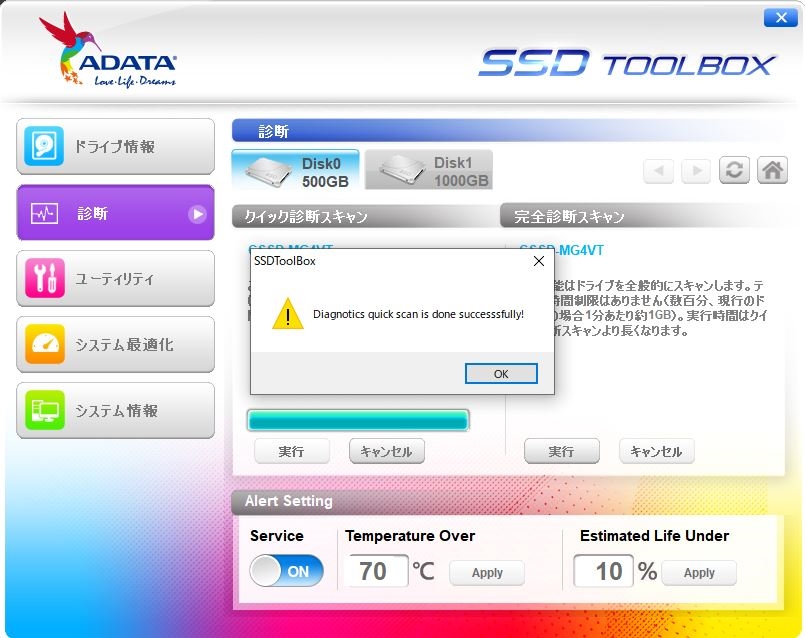The width and height of the screenshot is (805, 638).
Task: Click the Estimated Life Under value field
Action: 603,571
